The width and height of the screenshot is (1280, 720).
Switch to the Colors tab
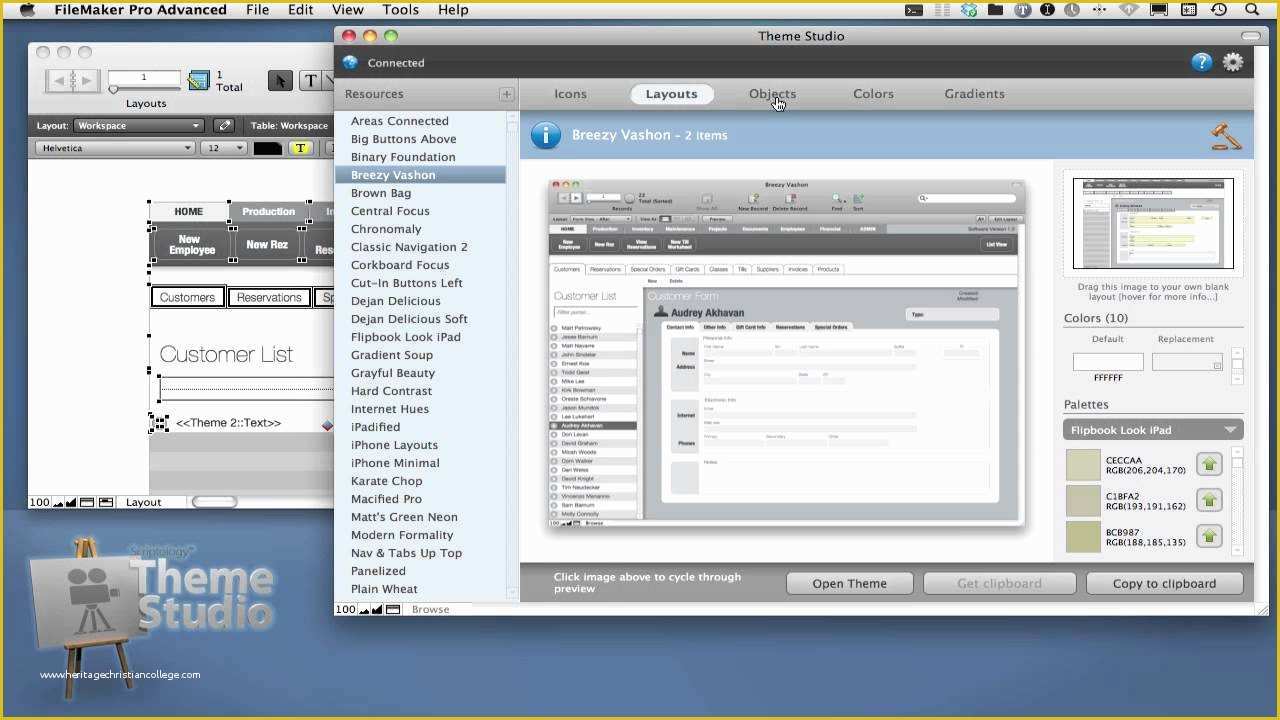pos(873,94)
